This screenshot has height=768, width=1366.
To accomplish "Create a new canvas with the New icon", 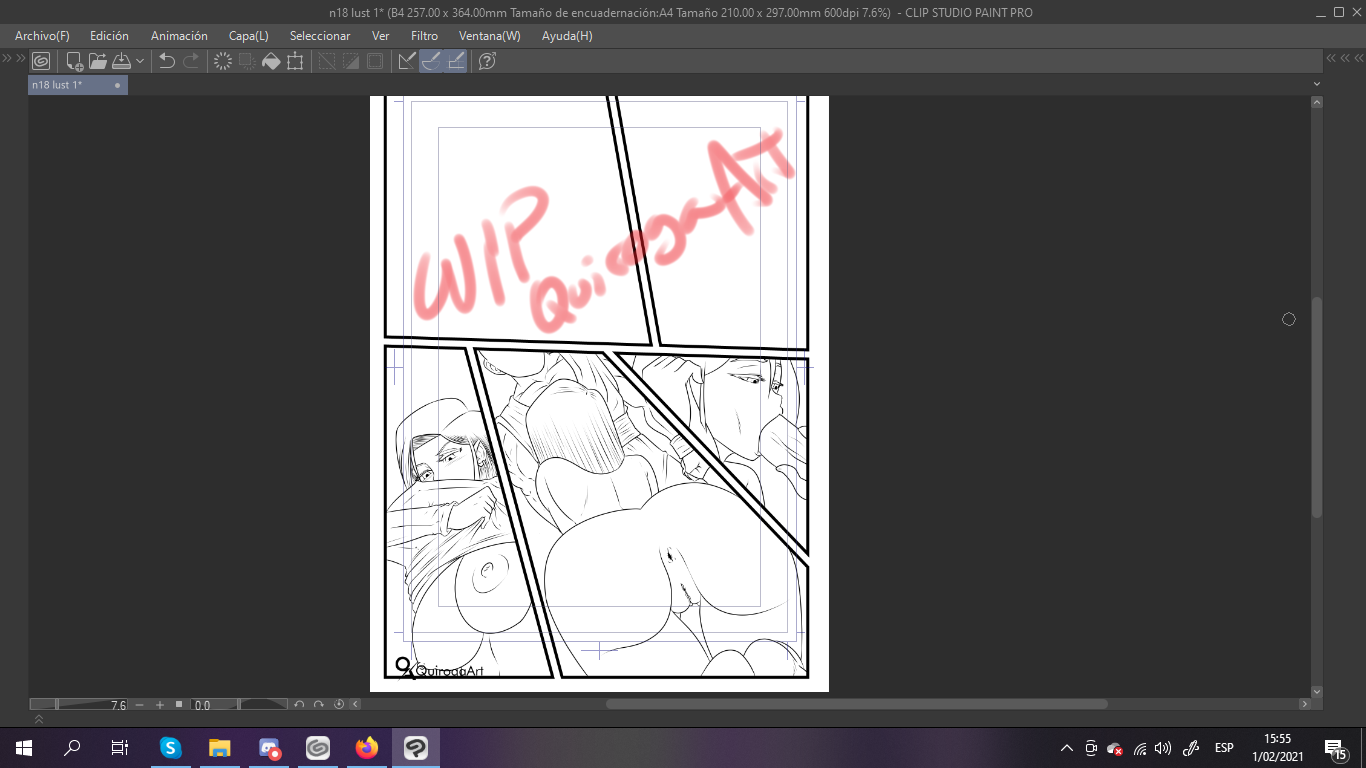I will tap(74, 61).
